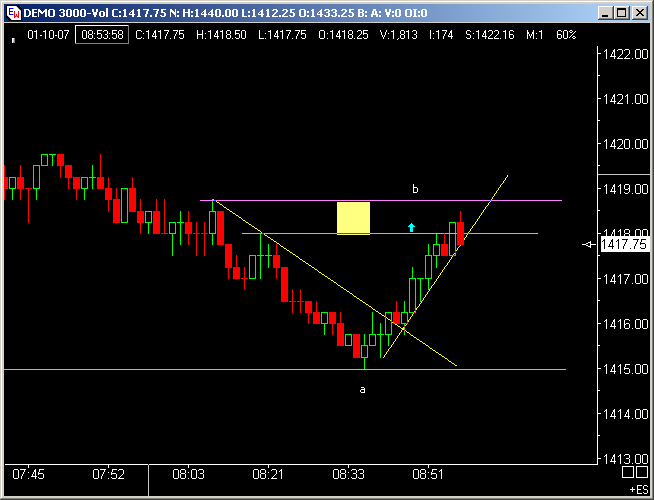This screenshot has height=500, width=654.
Task: Click the 1419.00 price axis label
Action: click(626, 189)
